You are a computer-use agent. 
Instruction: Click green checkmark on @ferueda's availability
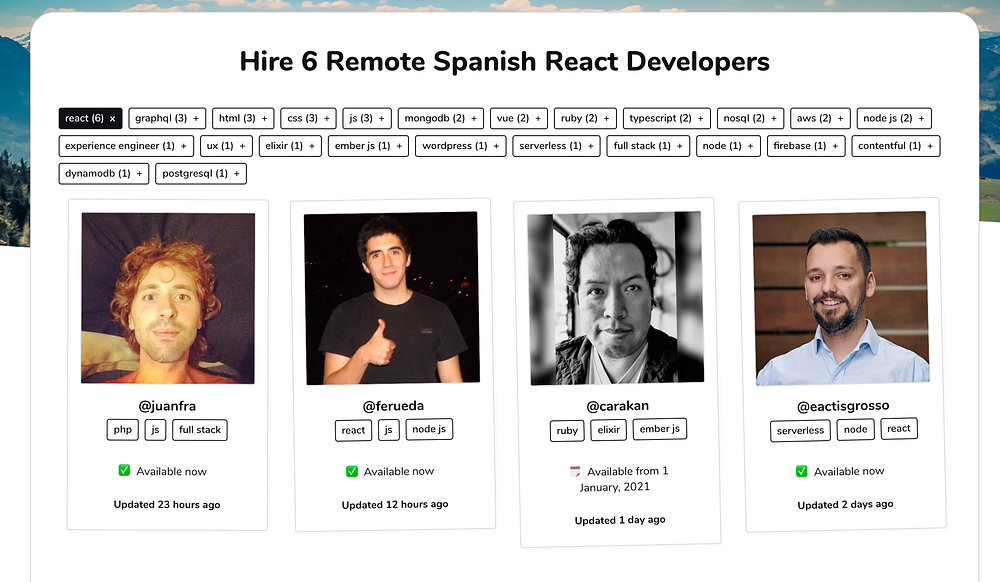click(352, 471)
